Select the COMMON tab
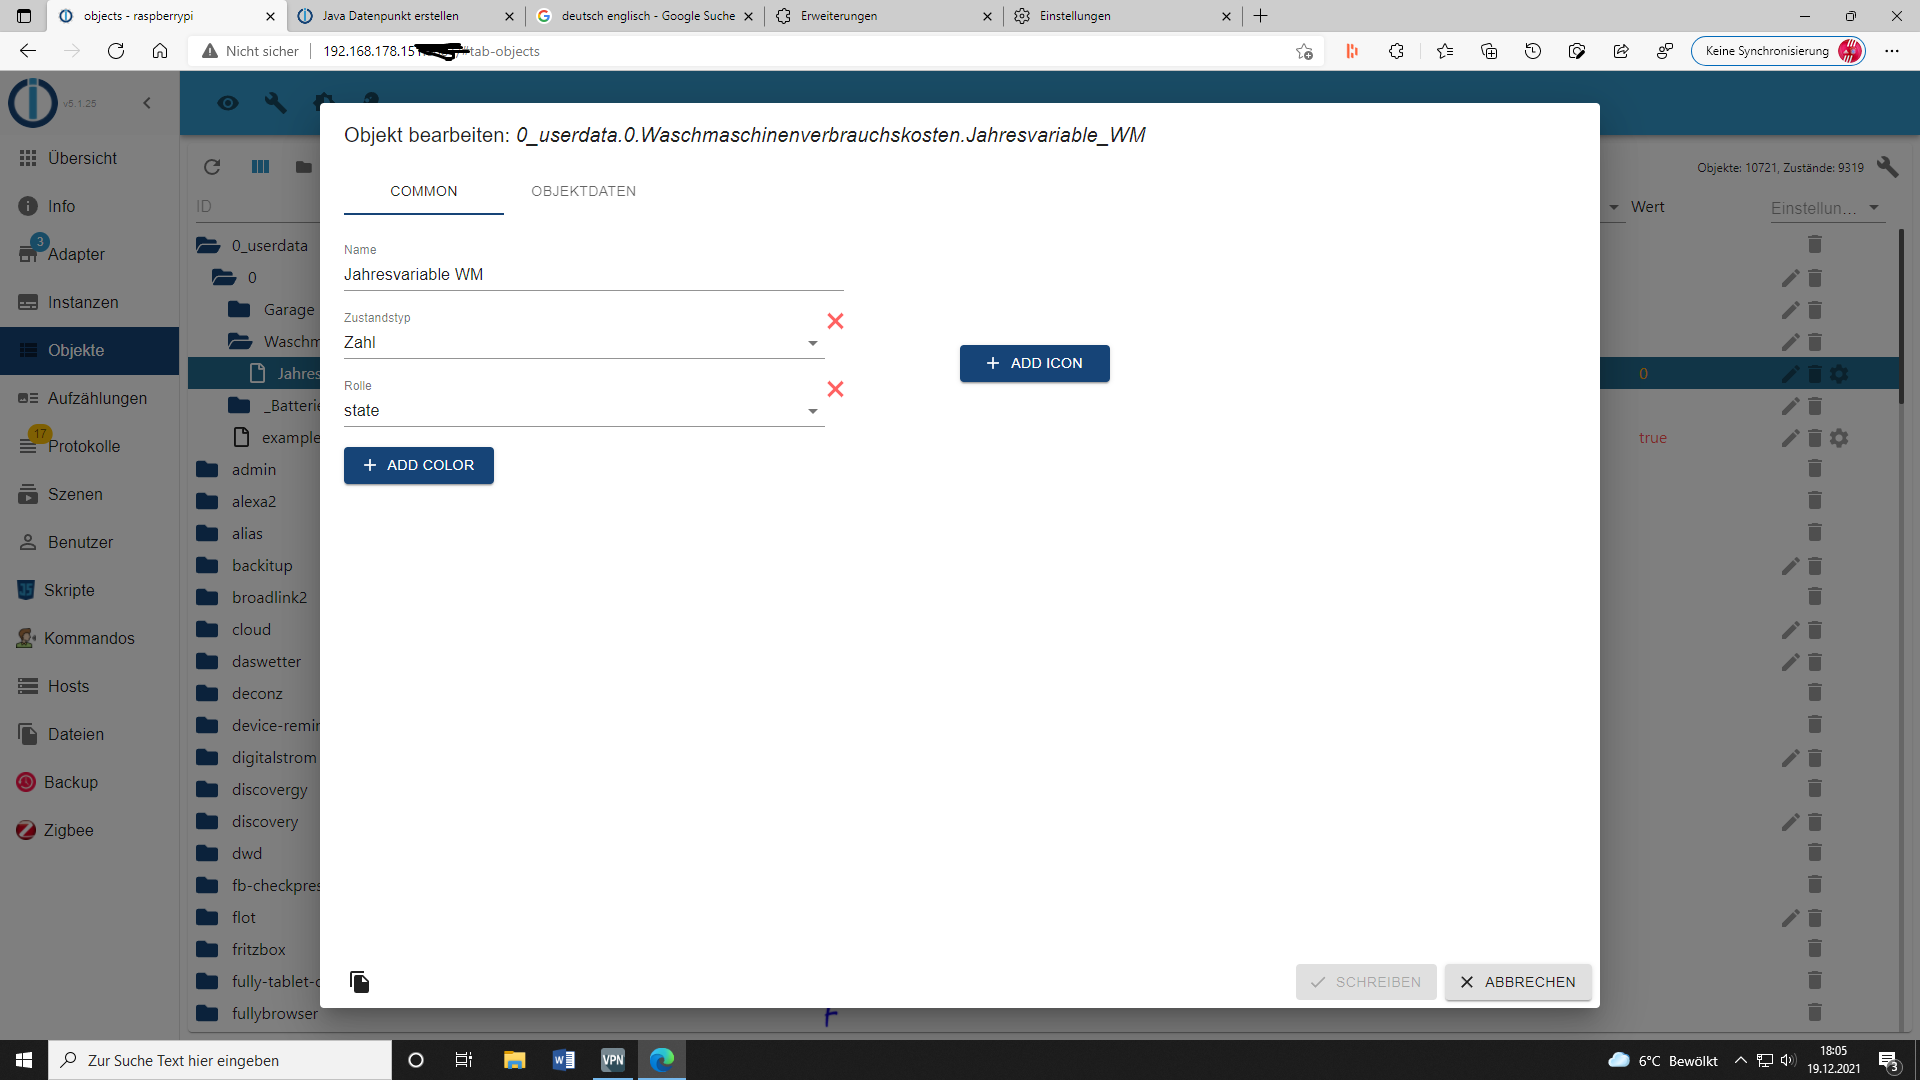The height and width of the screenshot is (1080, 1920). coord(423,191)
